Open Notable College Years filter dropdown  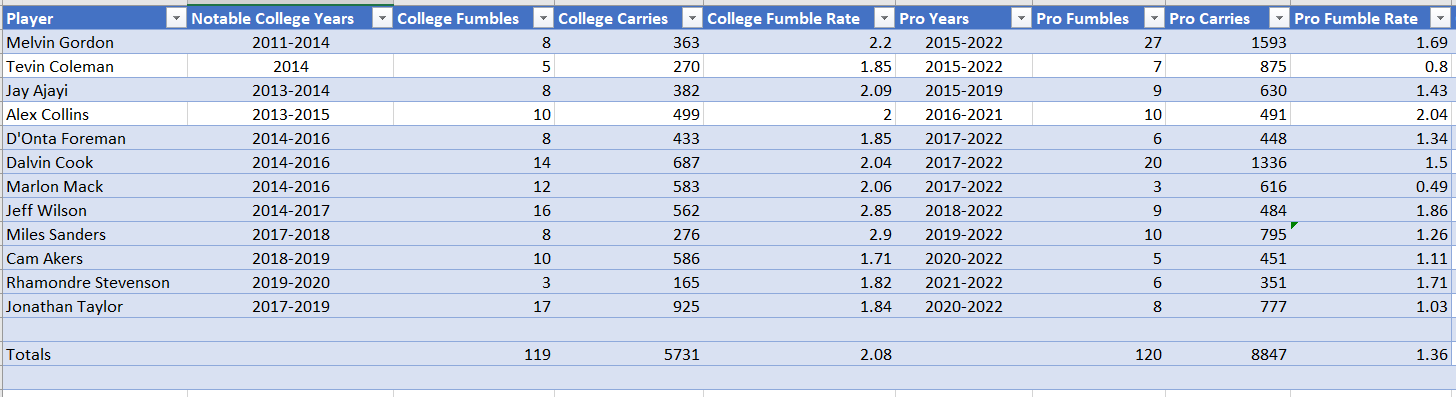(x=382, y=18)
